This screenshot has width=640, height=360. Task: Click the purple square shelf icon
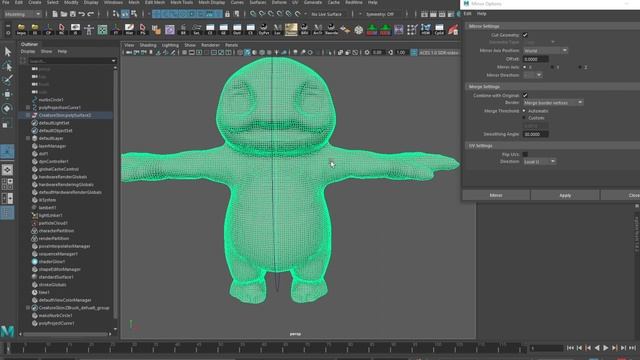coord(170,29)
